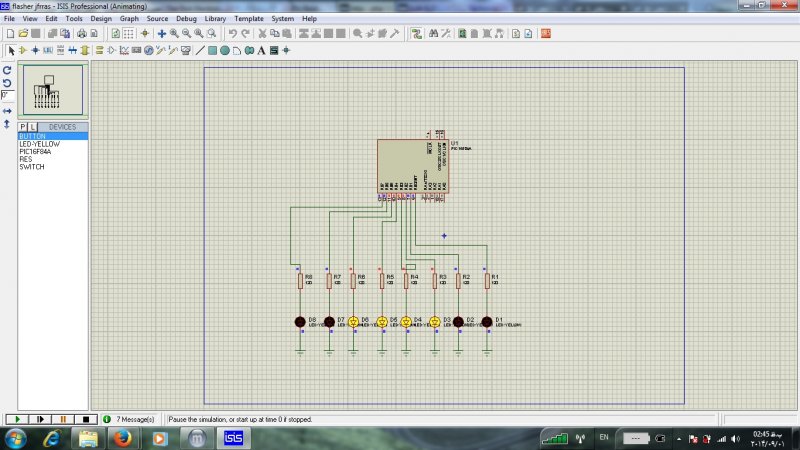The height and width of the screenshot is (450, 800).
Task: Click the X-Mirror horizontal flip icon
Action: click(x=7, y=111)
